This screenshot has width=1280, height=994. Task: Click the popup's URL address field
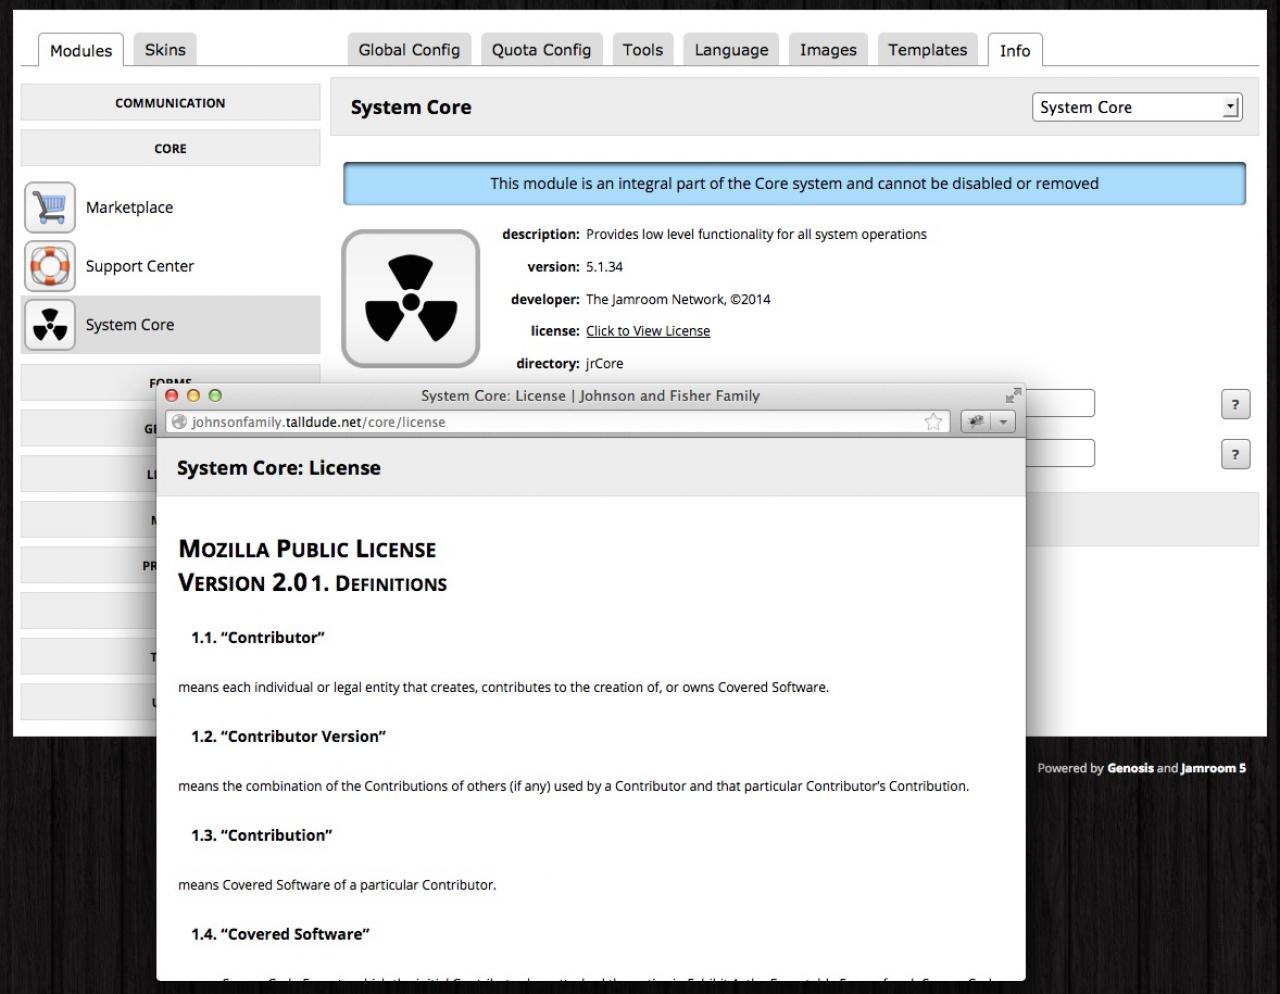coord(550,422)
